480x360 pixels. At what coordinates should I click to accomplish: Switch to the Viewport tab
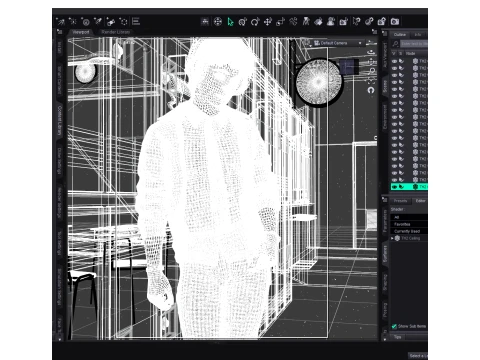point(81,32)
